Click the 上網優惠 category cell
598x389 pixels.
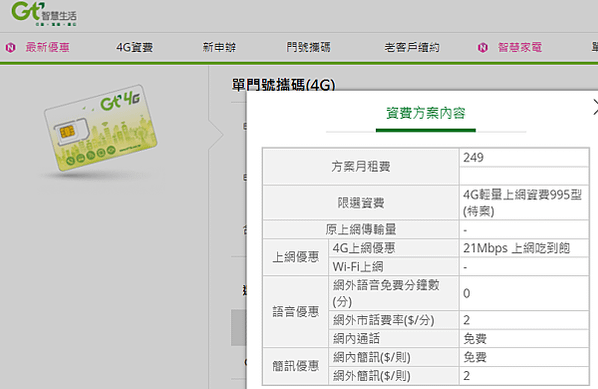[296, 257]
